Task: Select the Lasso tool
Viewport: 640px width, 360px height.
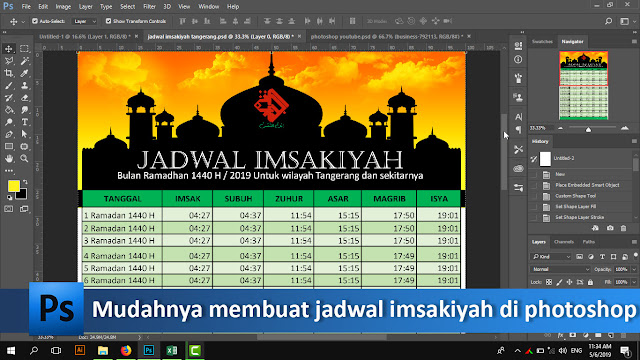Action: click(x=9, y=61)
